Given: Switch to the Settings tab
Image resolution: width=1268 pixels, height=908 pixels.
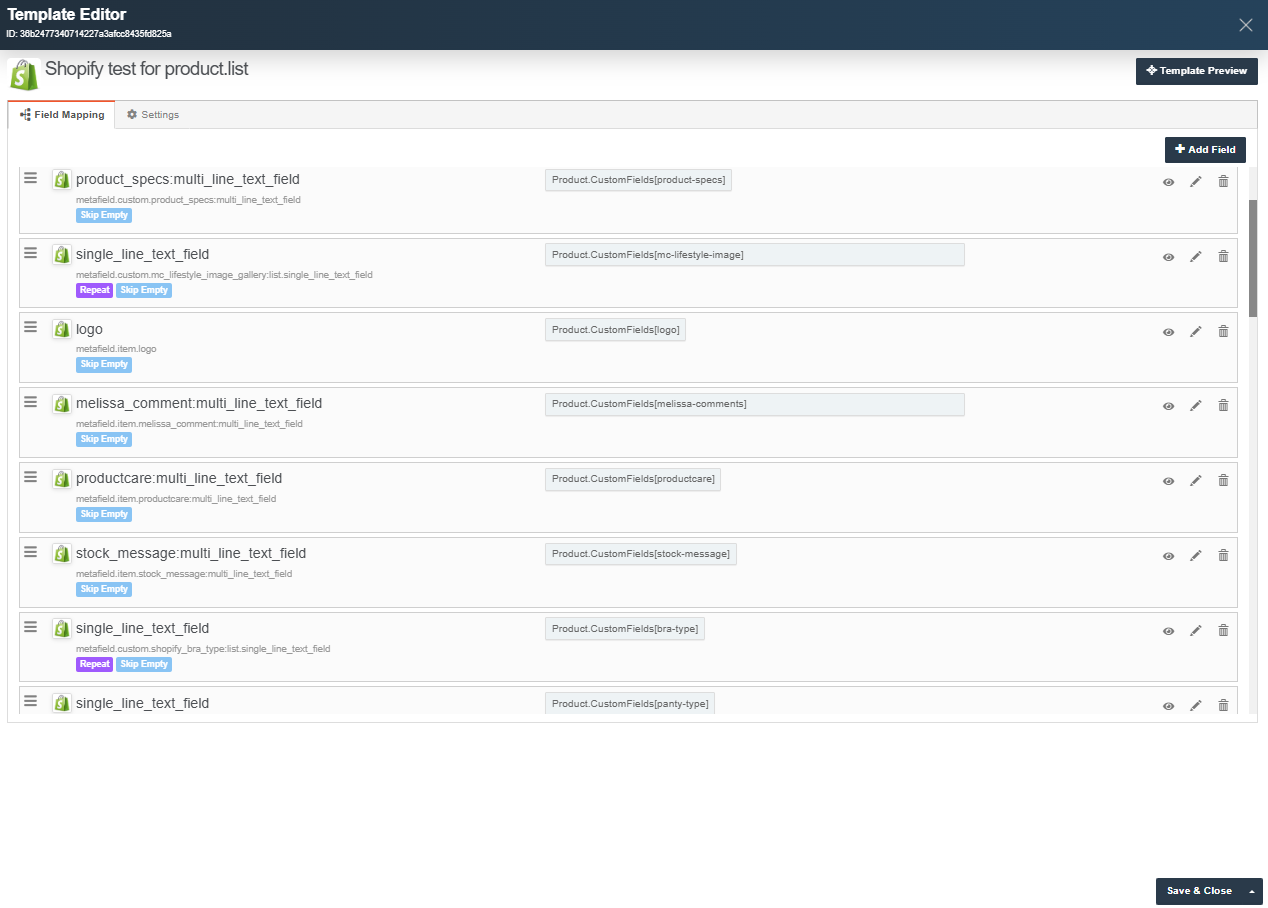Looking at the screenshot, I should 153,115.
